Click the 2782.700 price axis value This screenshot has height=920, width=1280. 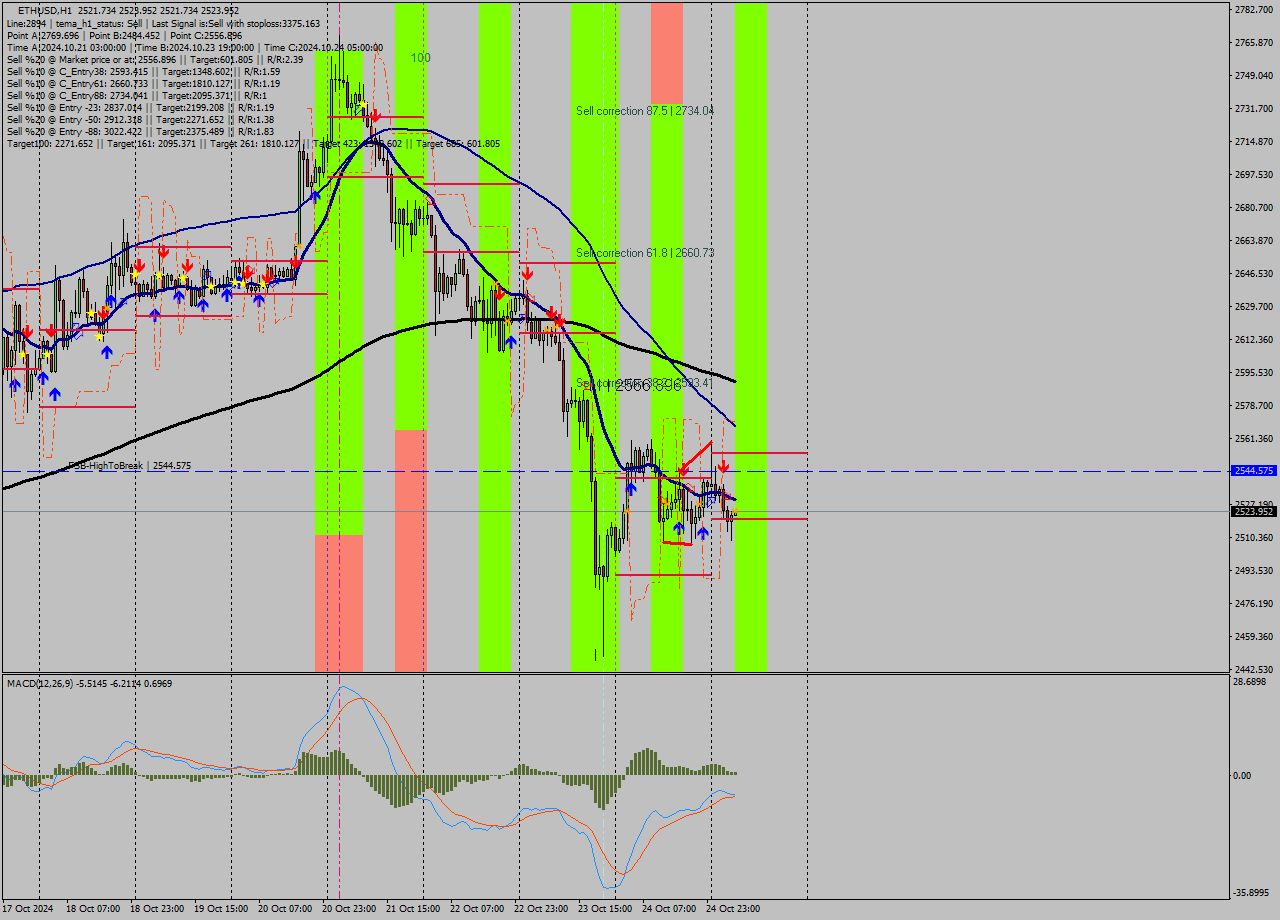(x=1254, y=9)
